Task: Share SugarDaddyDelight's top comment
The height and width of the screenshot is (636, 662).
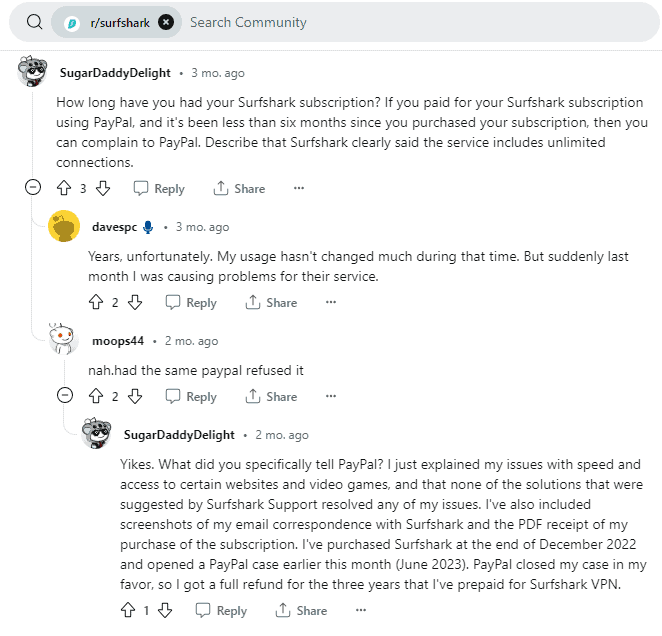Action: pyautogui.click(x=239, y=188)
